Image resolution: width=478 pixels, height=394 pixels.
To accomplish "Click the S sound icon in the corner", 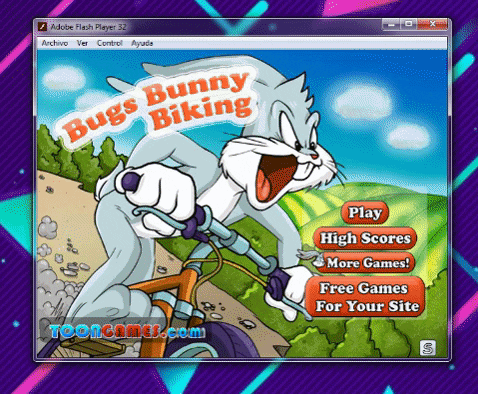I will click(428, 348).
